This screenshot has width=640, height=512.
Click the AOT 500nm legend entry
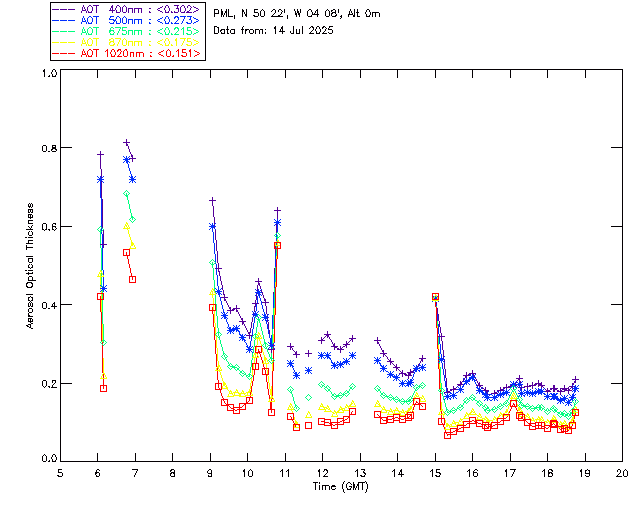coord(127,20)
